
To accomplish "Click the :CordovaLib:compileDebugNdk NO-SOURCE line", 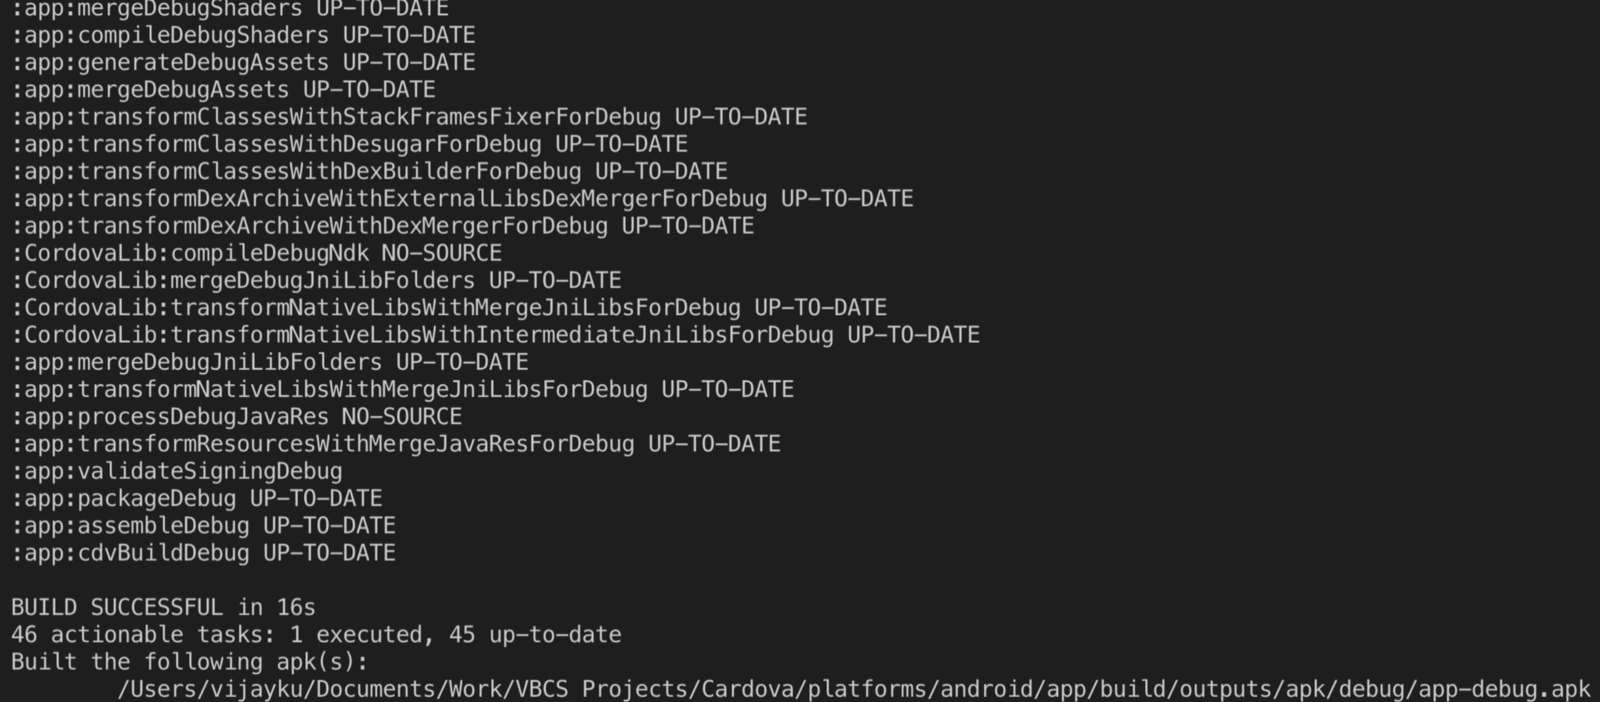I will tap(256, 253).
